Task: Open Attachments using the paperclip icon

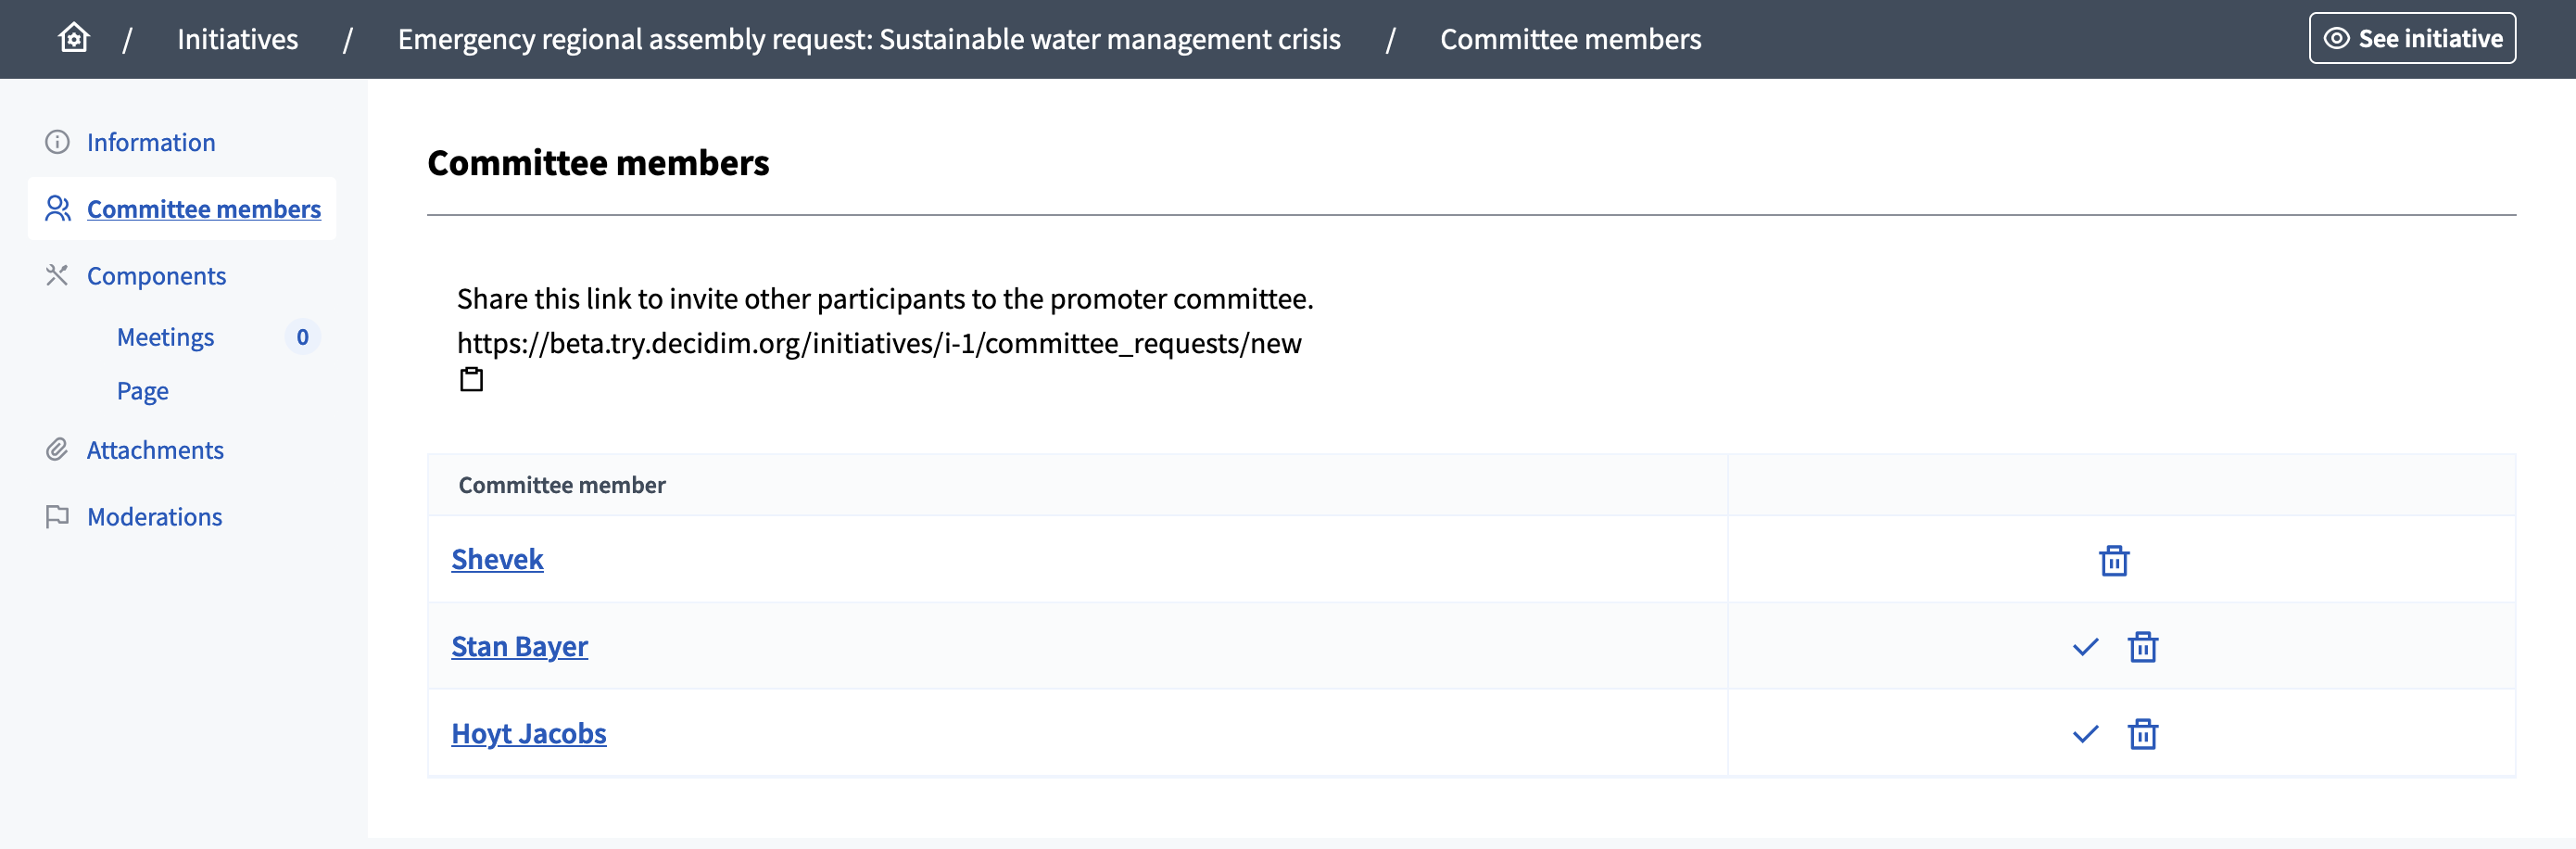Action: point(57,449)
